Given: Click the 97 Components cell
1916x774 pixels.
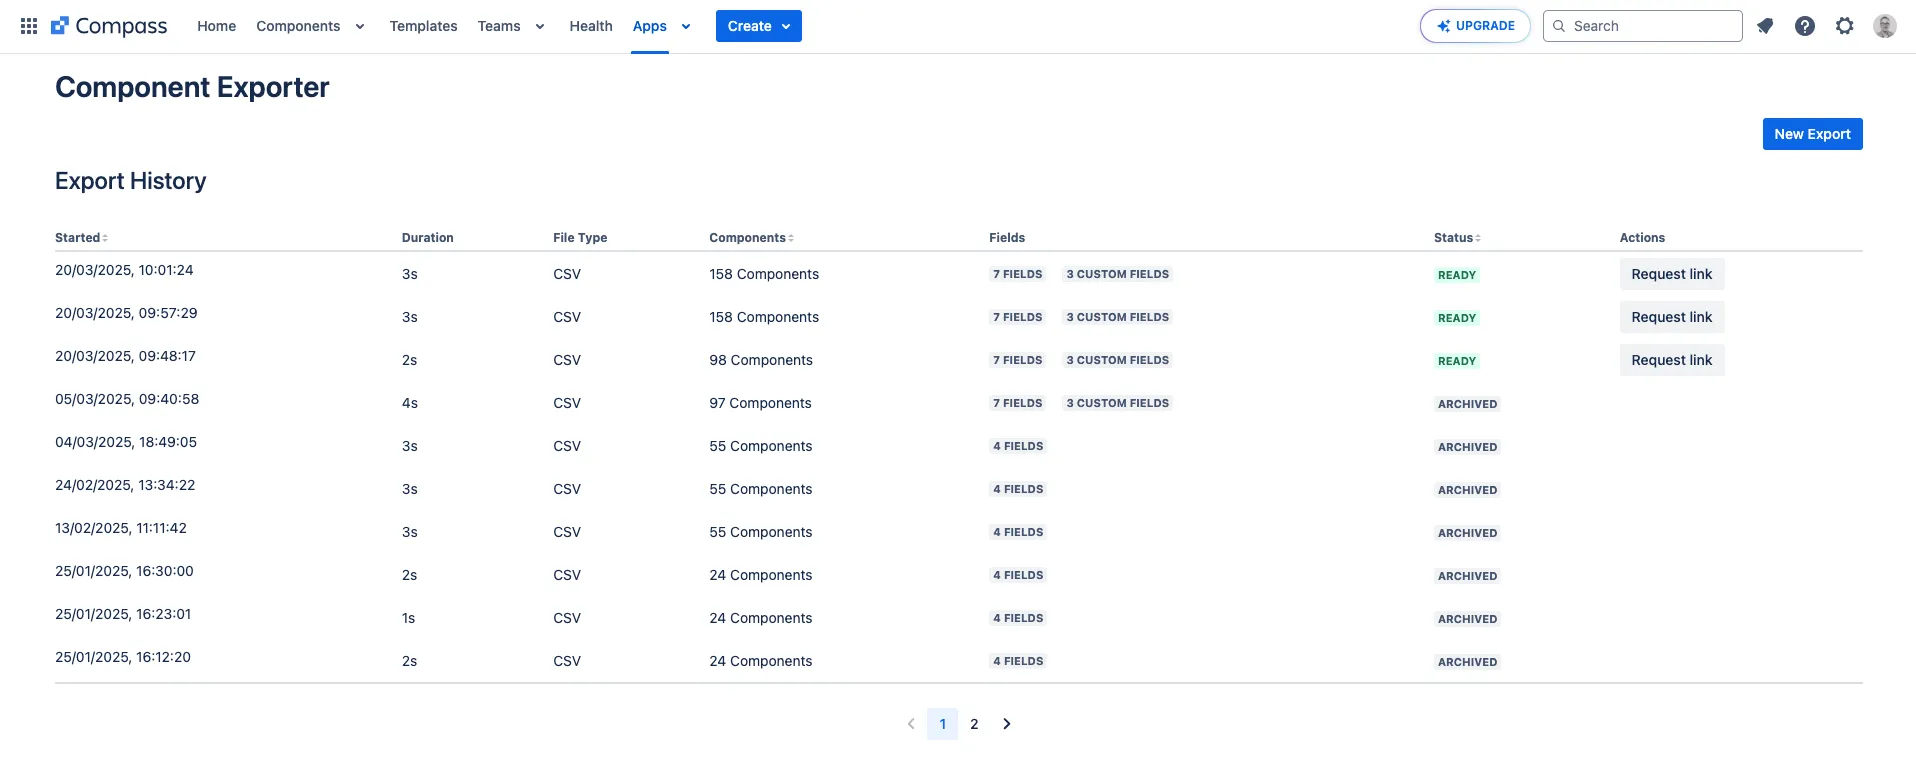Looking at the screenshot, I should [760, 403].
